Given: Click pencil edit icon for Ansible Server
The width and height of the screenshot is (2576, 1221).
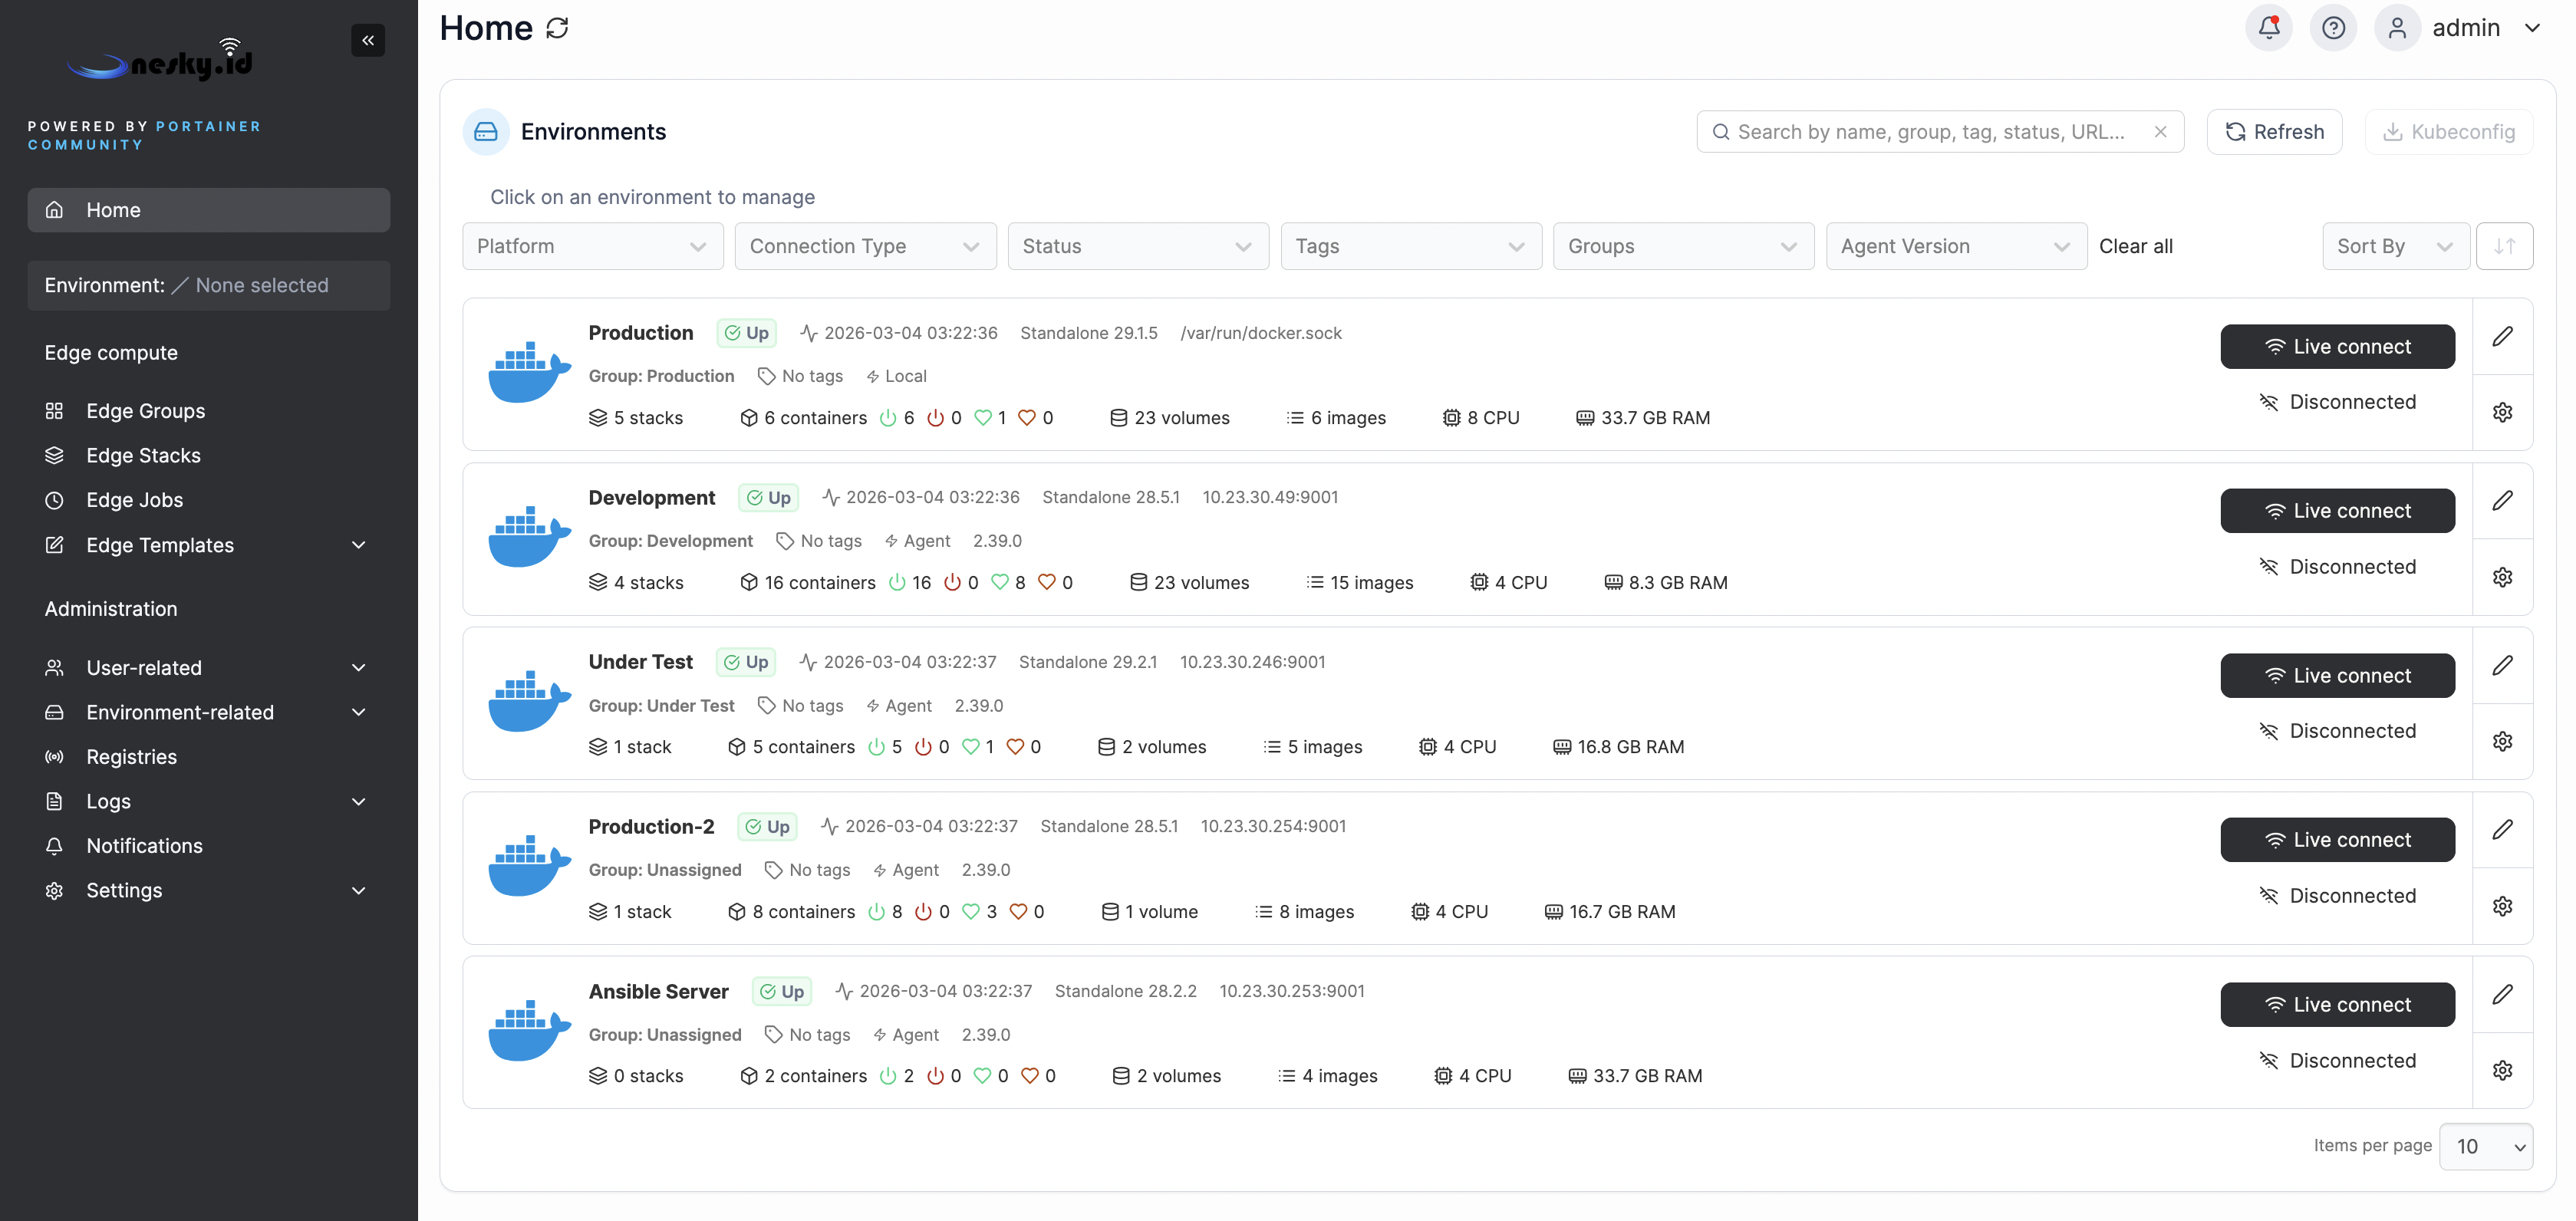Looking at the screenshot, I should (x=2502, y=994).
